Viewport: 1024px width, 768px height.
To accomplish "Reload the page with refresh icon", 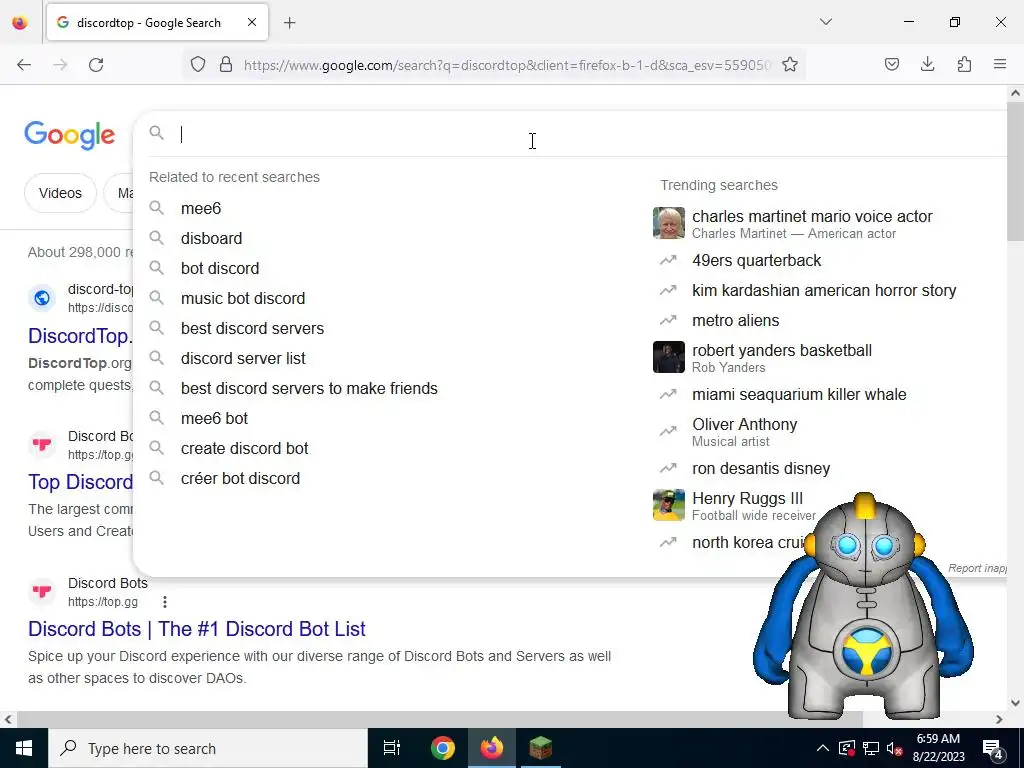I will (96, 65).
